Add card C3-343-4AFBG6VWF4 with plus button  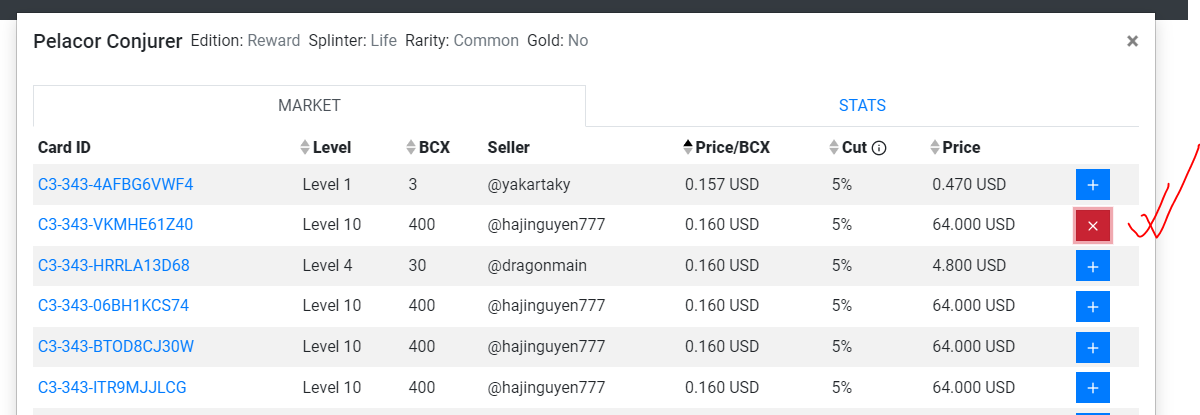pos(1092,185)
